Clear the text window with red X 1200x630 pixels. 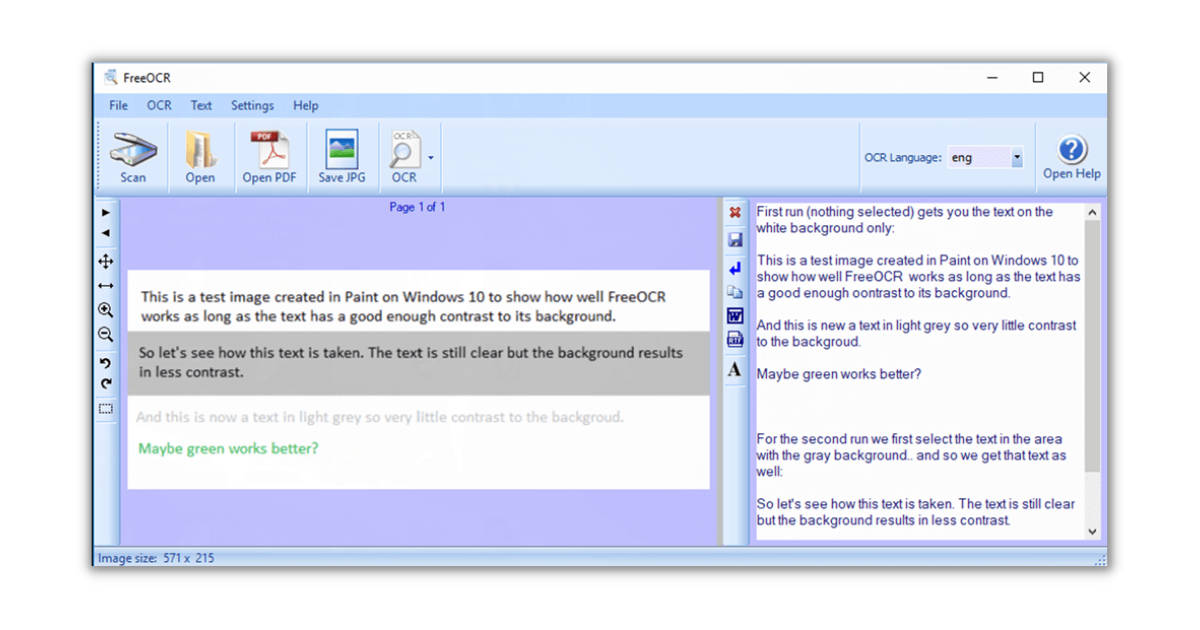coord(735,213)
